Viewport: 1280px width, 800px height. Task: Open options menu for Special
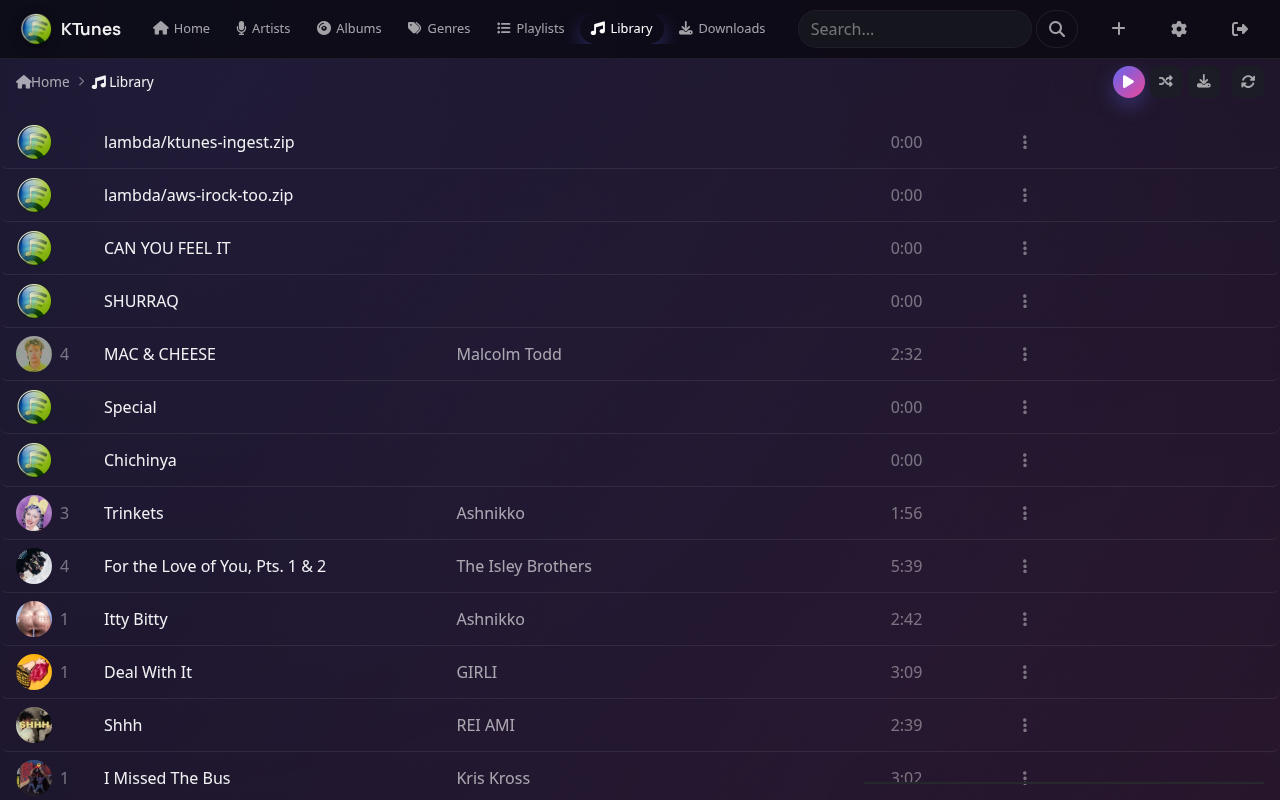click(x=1025, y=407)
